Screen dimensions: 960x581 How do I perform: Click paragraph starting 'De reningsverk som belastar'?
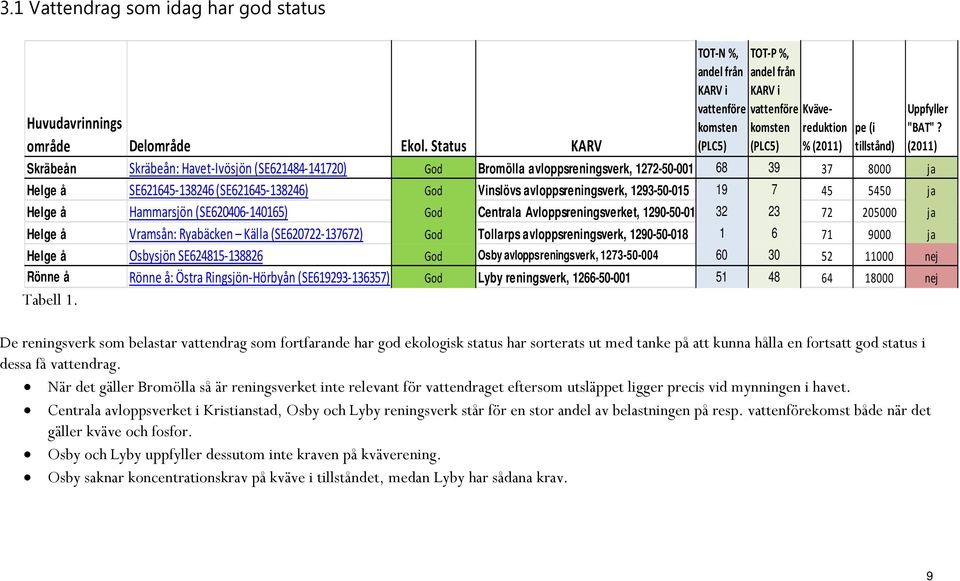click(x=463, y=353)
